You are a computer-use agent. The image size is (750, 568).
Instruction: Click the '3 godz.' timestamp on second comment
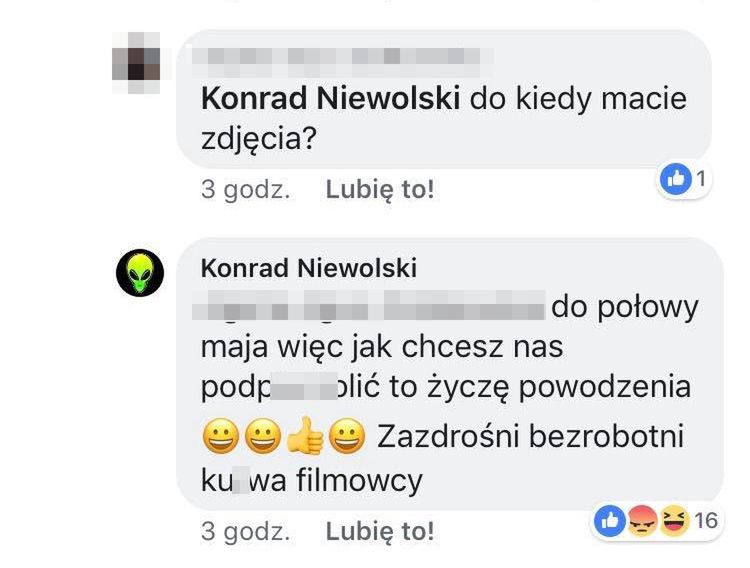tap(246, 531)
